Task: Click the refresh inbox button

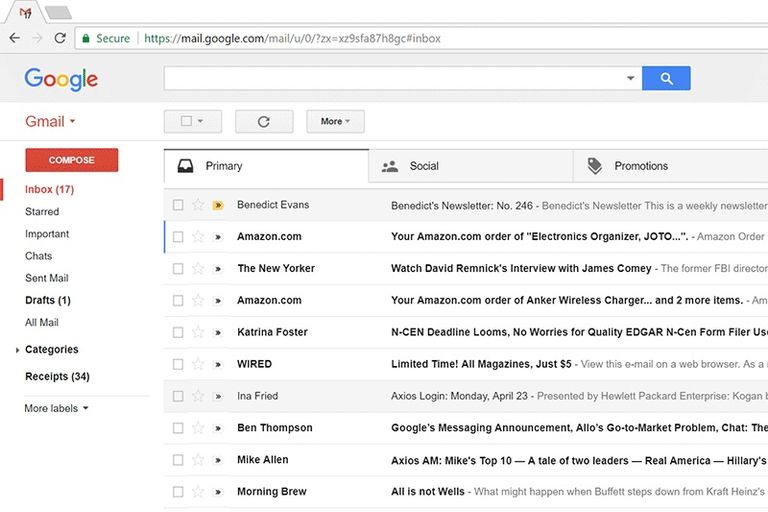Action: (x=264, y=122)
